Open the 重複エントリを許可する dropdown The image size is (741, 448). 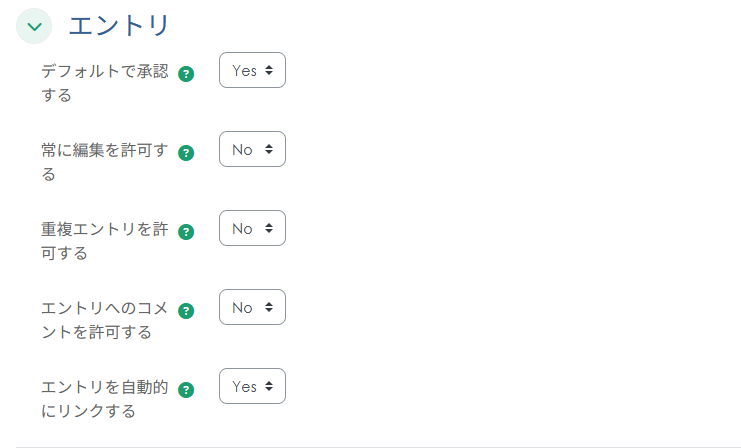(x=252, y=229)
